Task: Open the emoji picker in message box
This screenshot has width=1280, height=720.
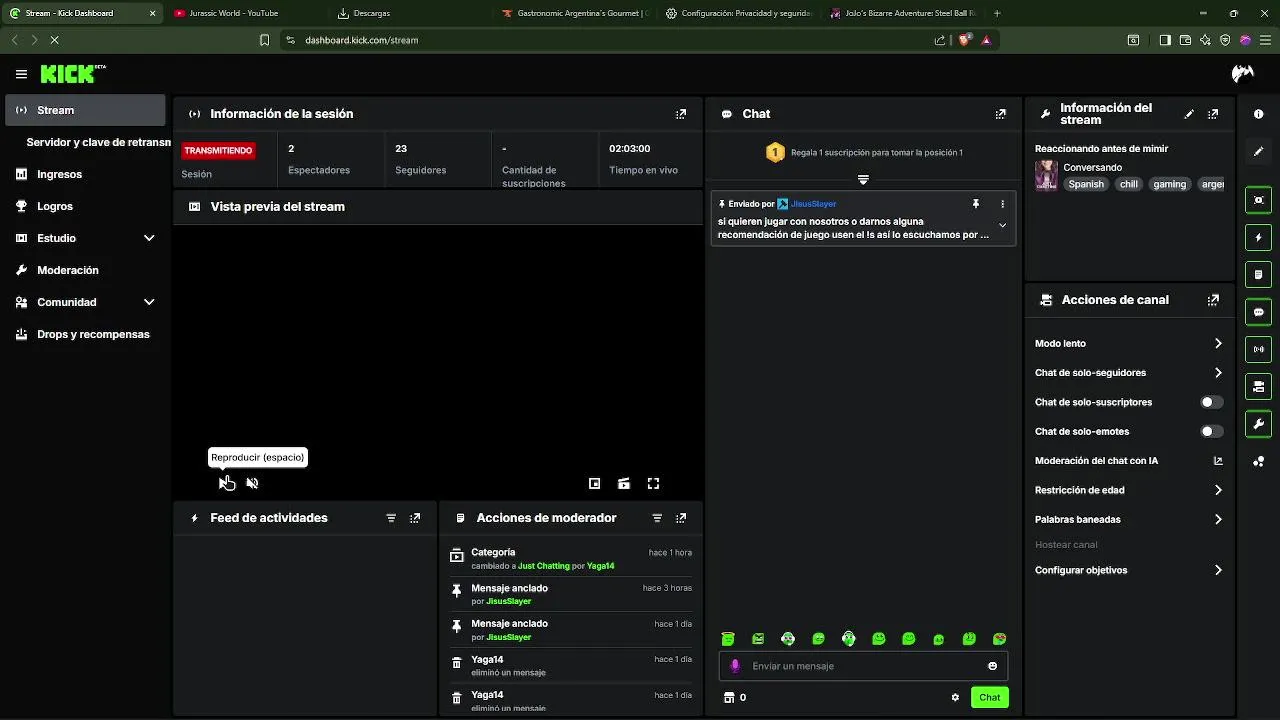Action: [992, 666]
